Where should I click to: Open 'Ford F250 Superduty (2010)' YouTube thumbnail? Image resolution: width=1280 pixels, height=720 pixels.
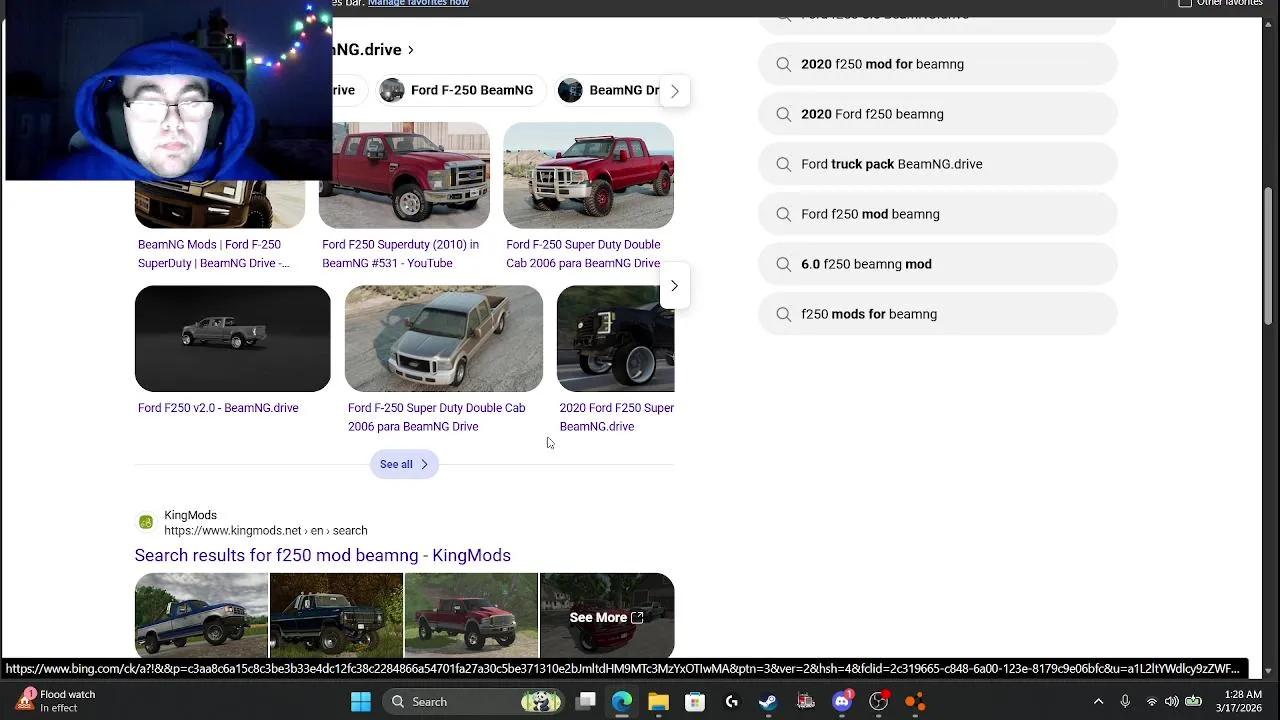click(x=404, y=175)
